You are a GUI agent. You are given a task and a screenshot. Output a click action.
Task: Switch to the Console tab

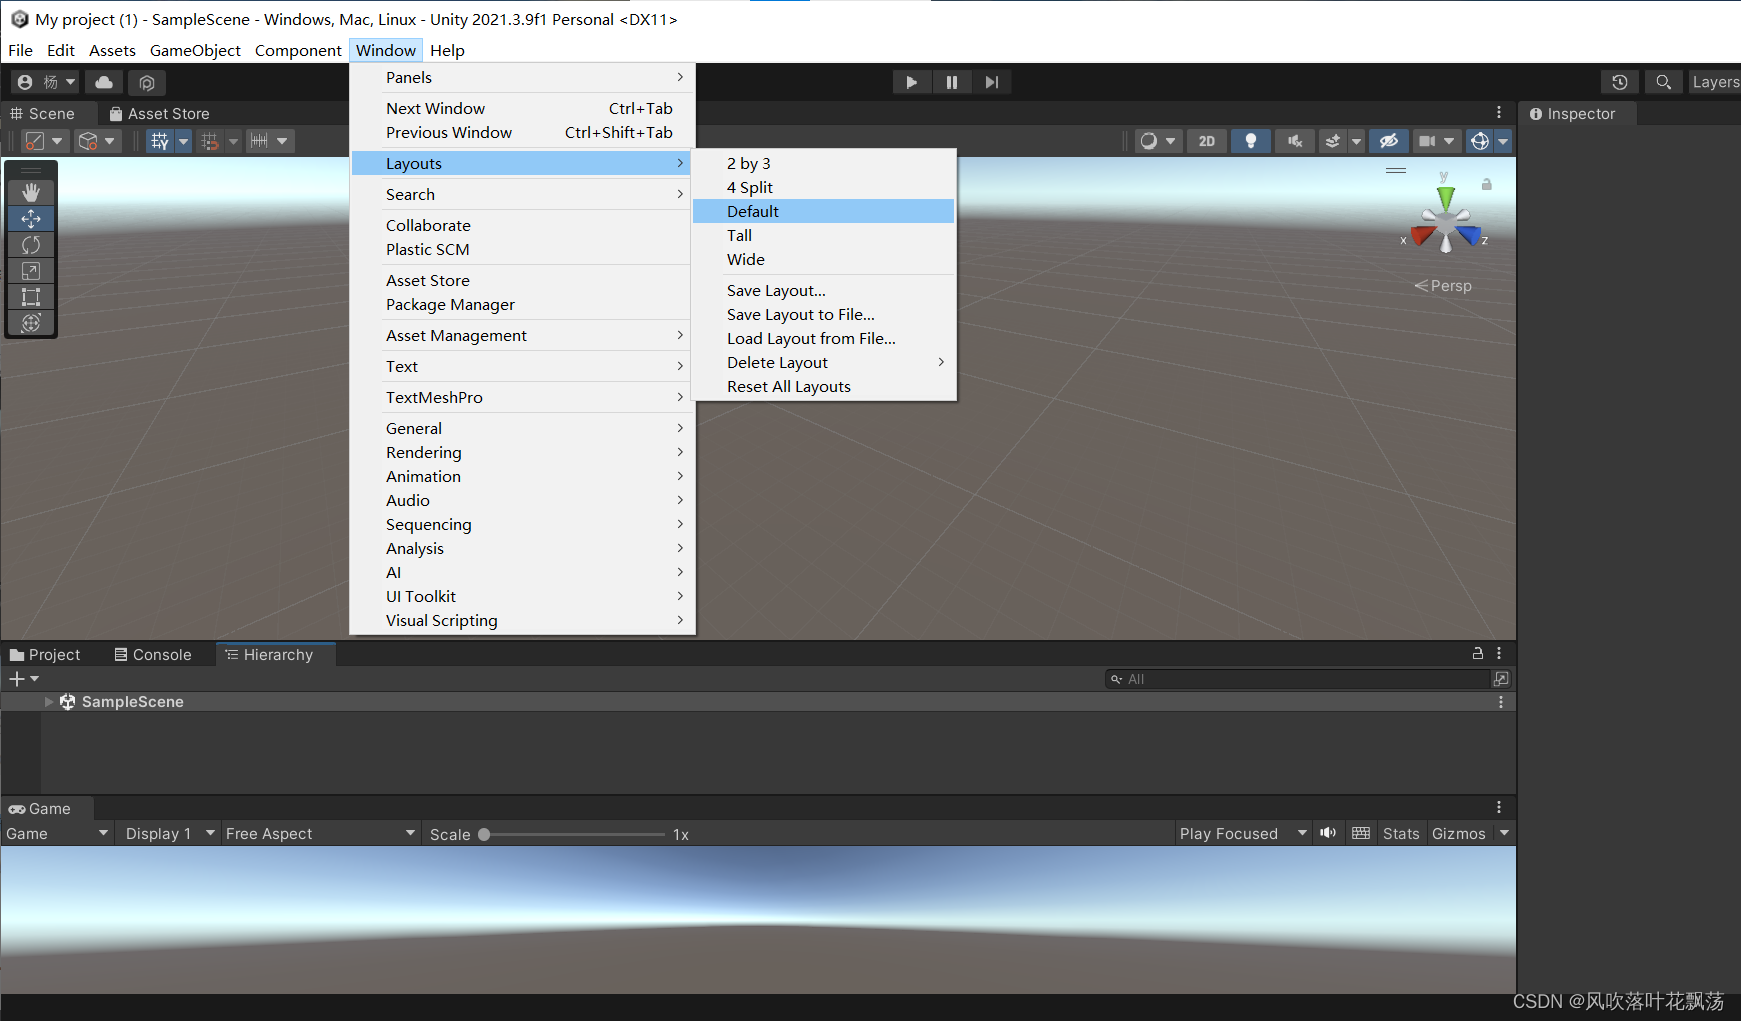pos(153,654)
